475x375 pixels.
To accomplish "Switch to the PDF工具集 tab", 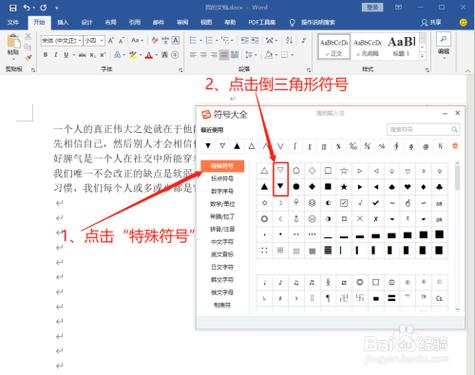I will pos(262,22).
